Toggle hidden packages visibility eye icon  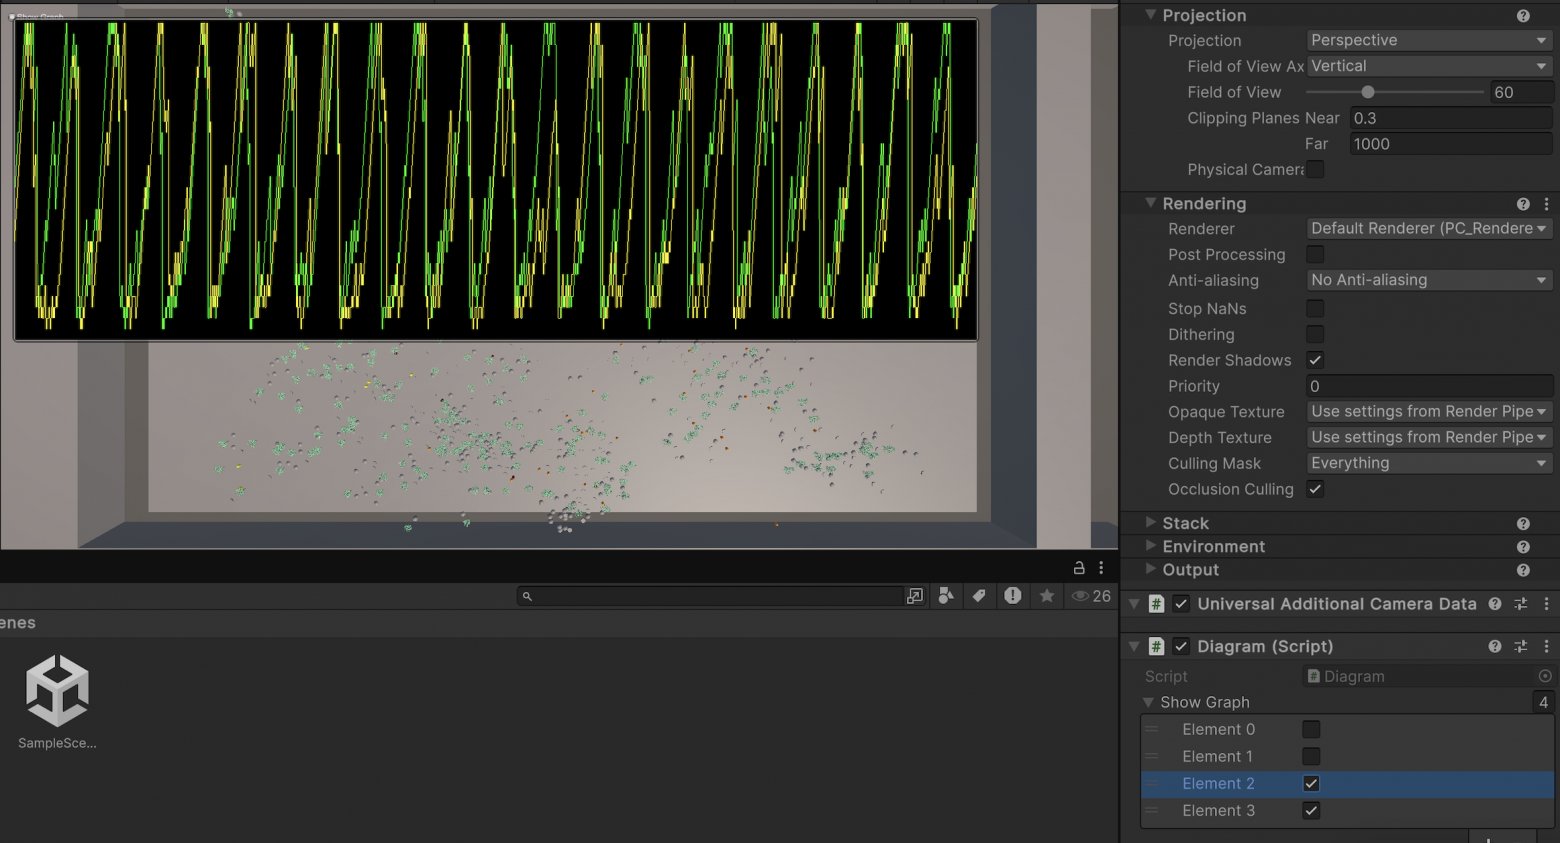point(1081,596)
